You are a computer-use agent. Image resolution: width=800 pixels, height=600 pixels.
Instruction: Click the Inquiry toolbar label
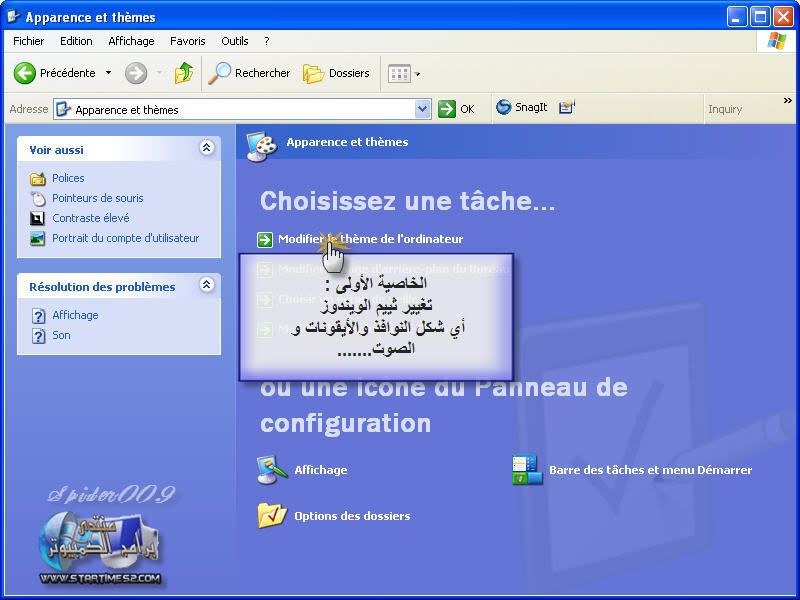coord(725,109)
